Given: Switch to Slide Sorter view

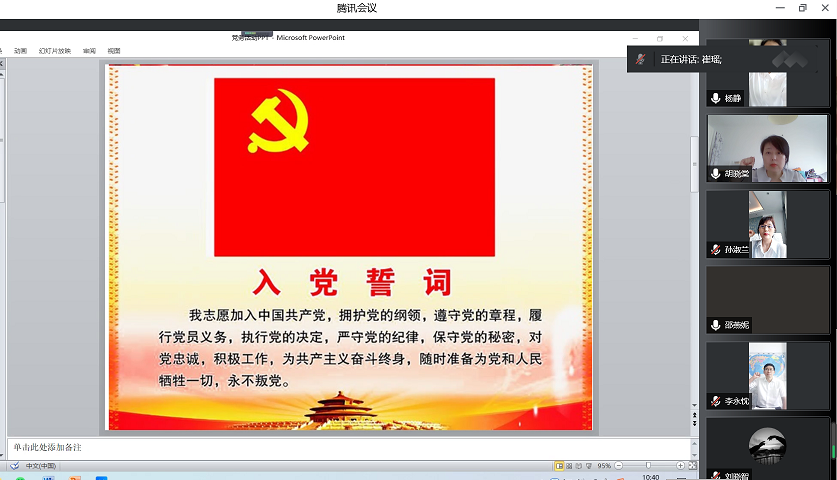Looking at the screenshot, I should pyautogui.click(x=570, y=466).
